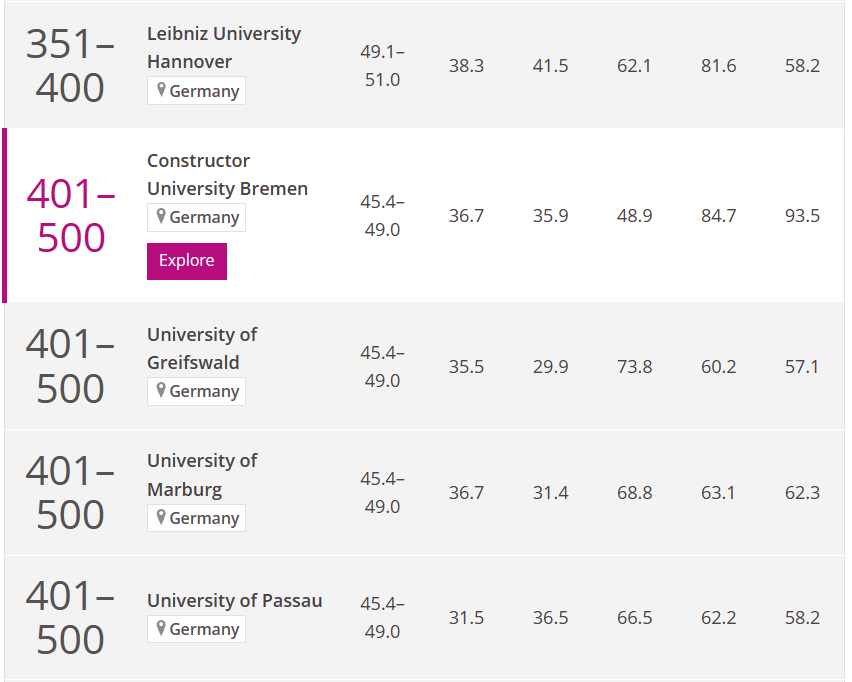Click the location pin icon for University of Greifswald
Screen dimensions: 852x682
(x=161, y=391)
